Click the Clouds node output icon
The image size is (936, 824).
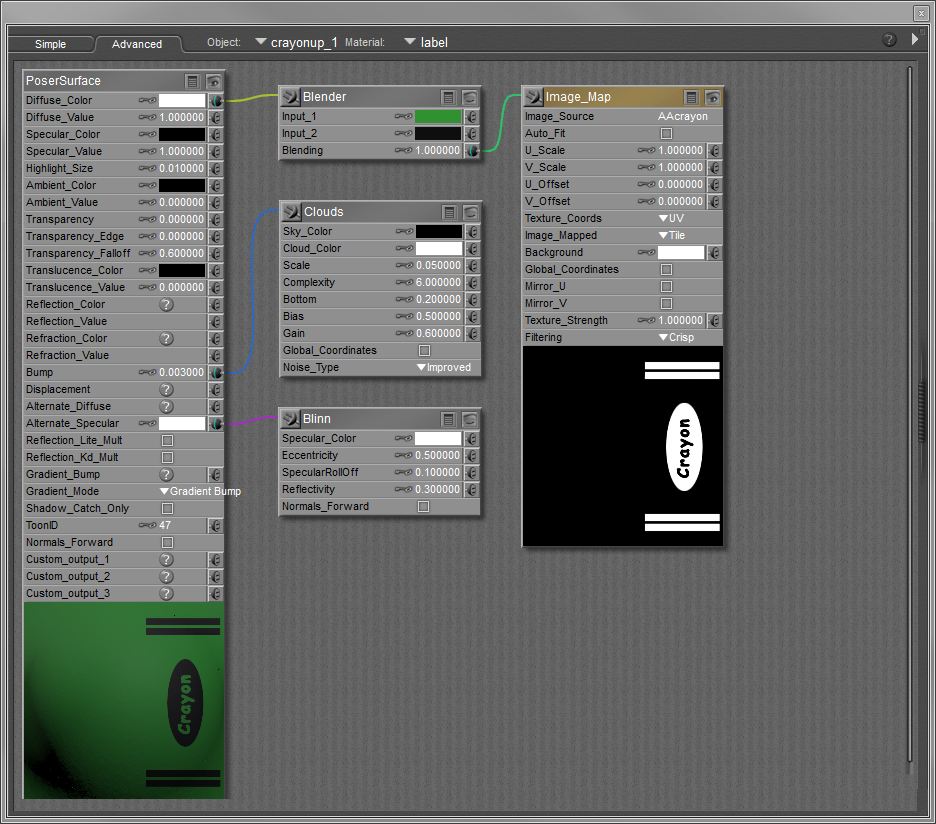coord(290,212)
